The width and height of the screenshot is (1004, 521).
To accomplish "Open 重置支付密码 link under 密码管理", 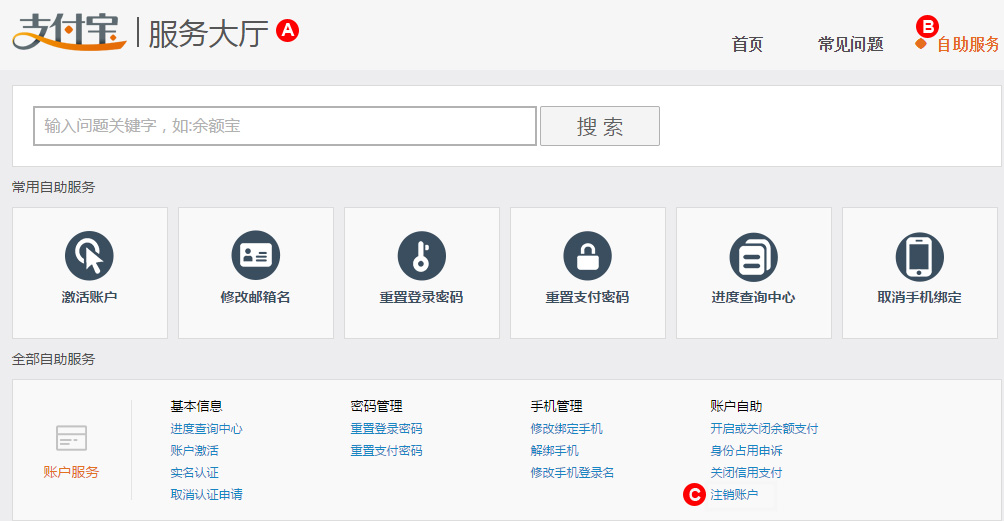I will pos(386,451).
